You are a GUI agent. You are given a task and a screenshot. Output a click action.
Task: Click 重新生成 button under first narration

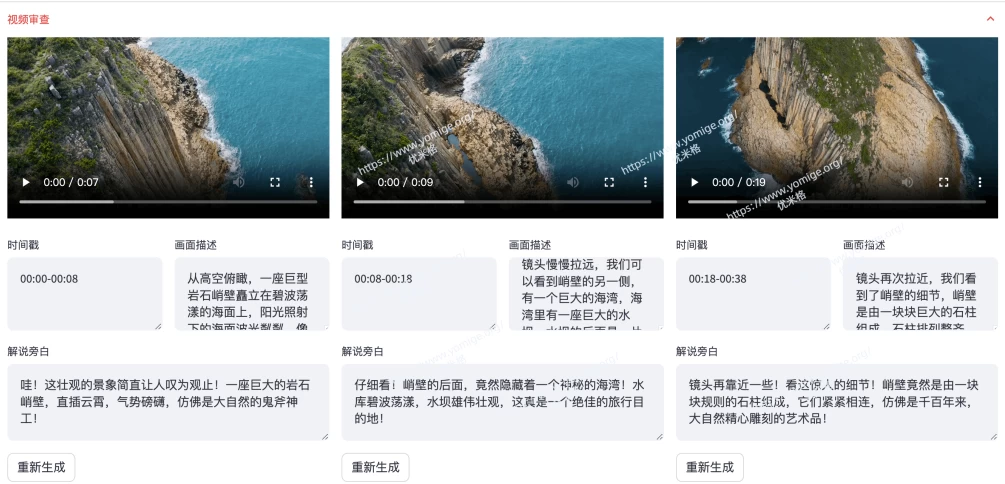[x=41, y=467]
